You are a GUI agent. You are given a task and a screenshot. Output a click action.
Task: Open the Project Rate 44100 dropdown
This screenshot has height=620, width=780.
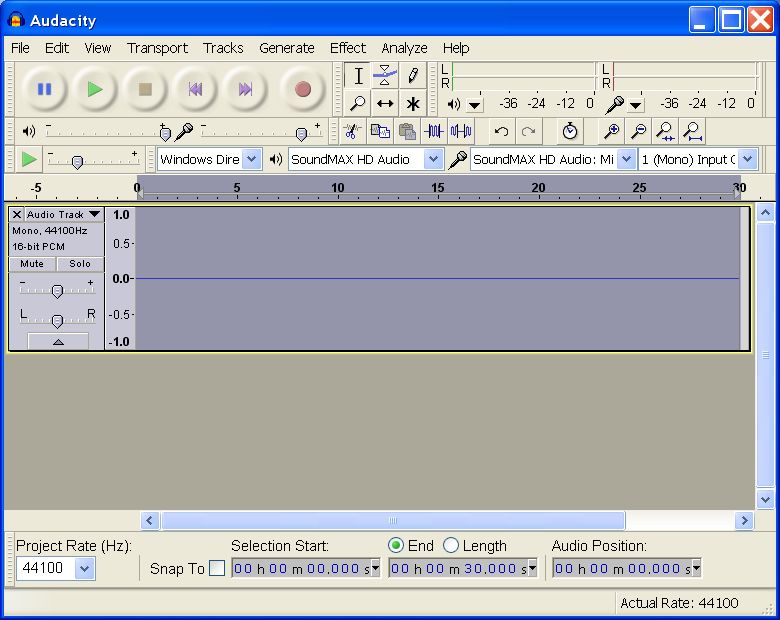tap(85, 568)
